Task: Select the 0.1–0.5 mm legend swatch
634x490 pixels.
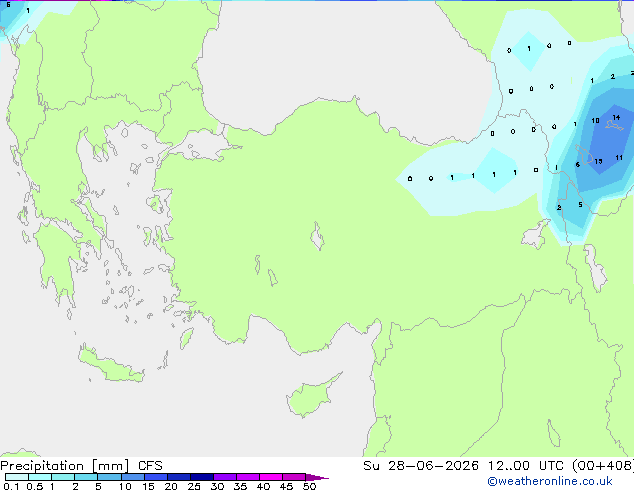Action: tap(17, 477)
